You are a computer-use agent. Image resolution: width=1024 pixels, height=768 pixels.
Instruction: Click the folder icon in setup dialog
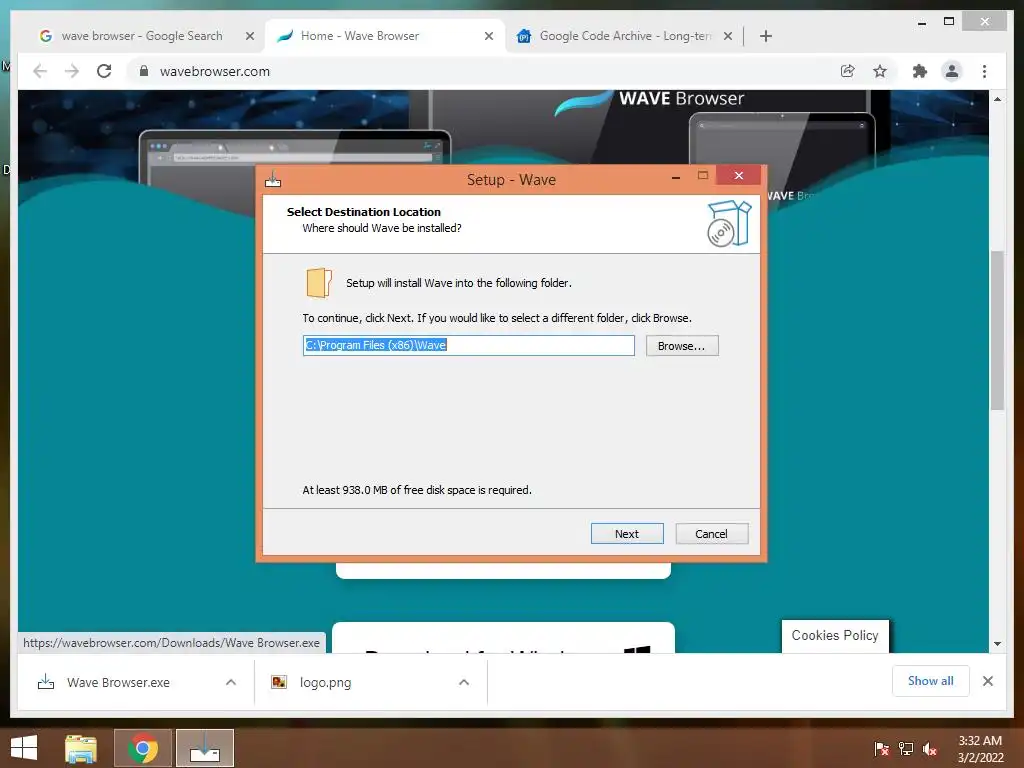tap(319, 283)
